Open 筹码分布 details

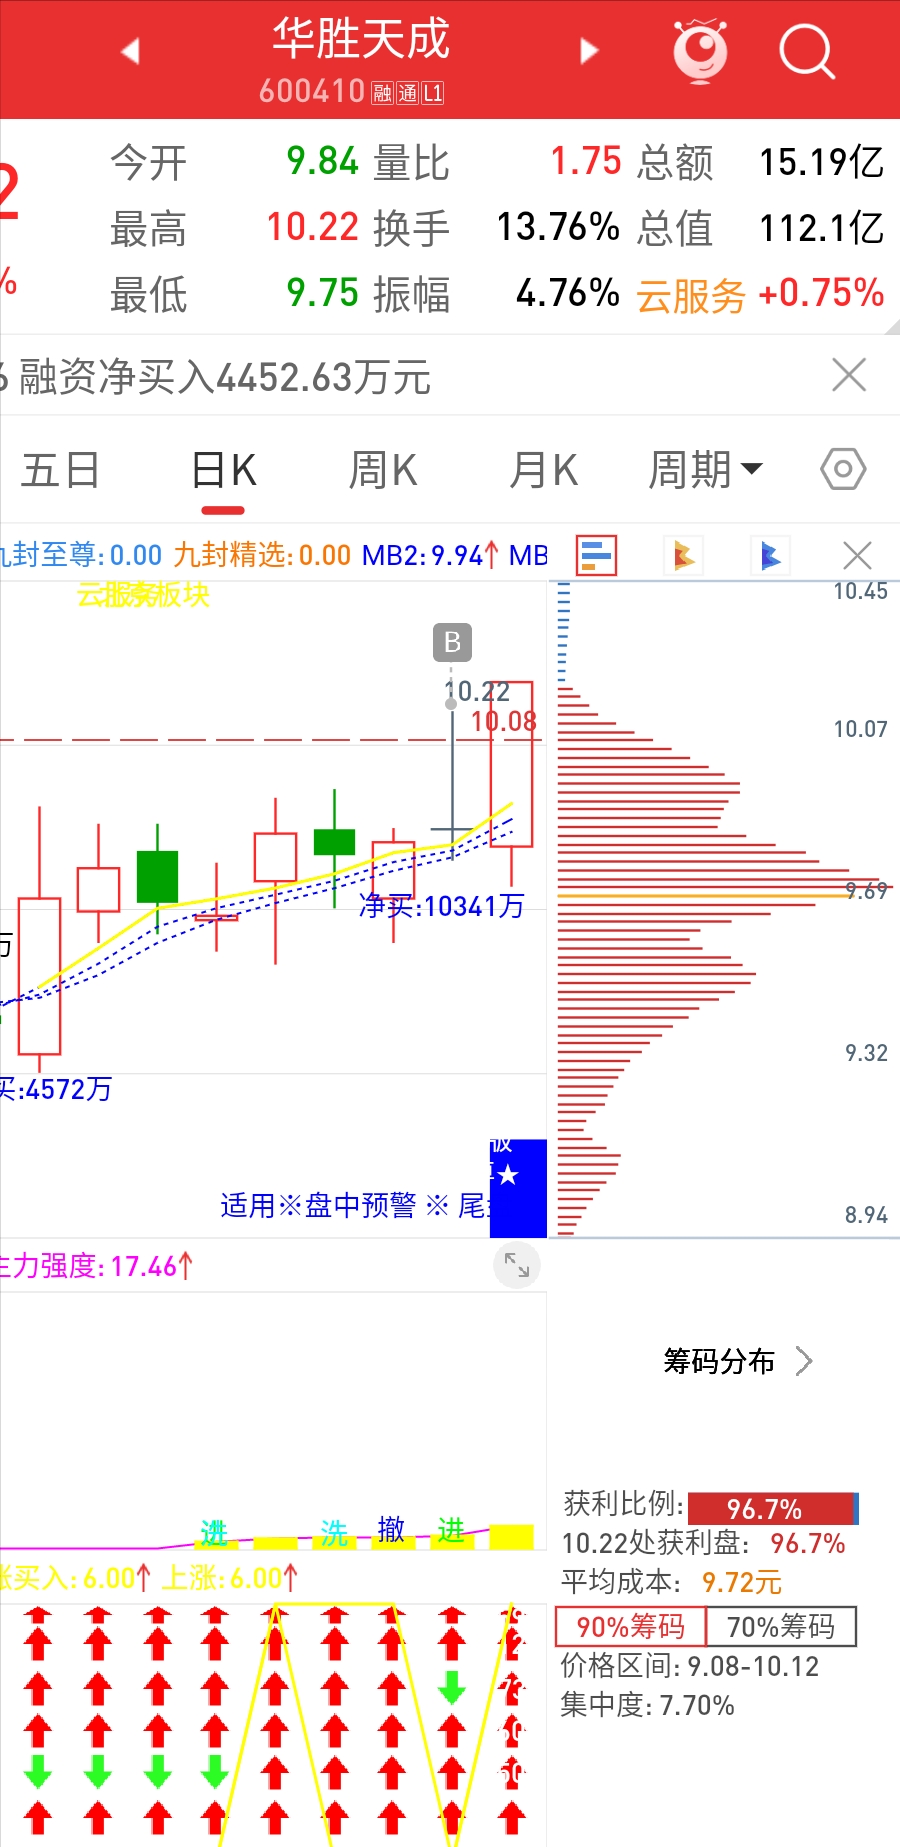point(738,1361)
